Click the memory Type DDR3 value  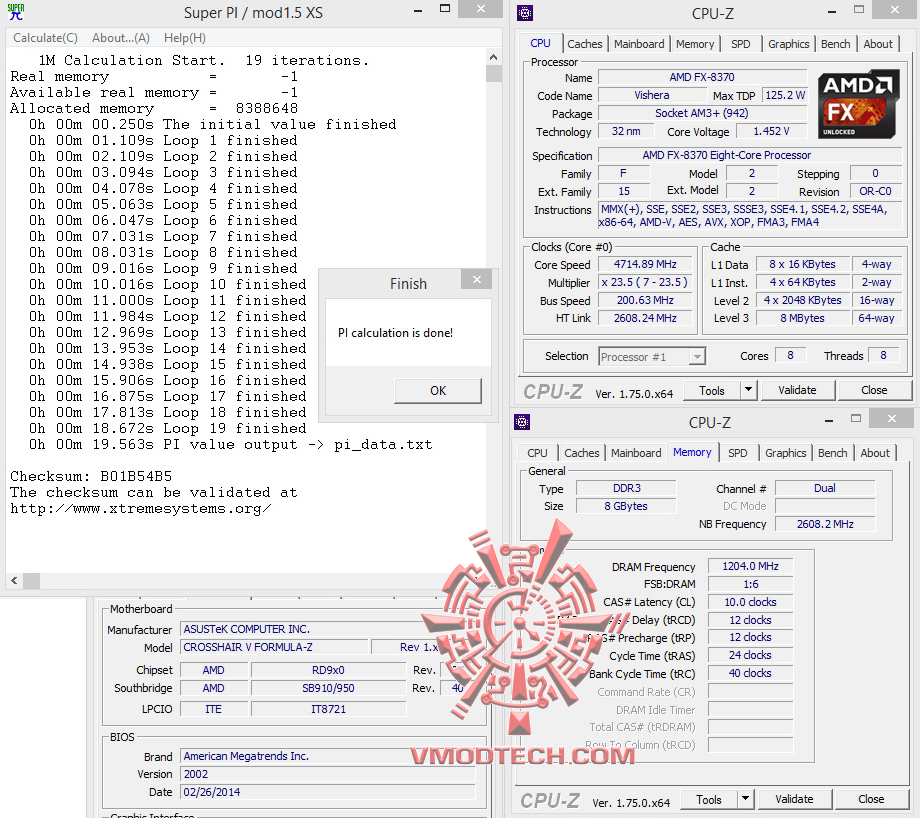[626, 488]
